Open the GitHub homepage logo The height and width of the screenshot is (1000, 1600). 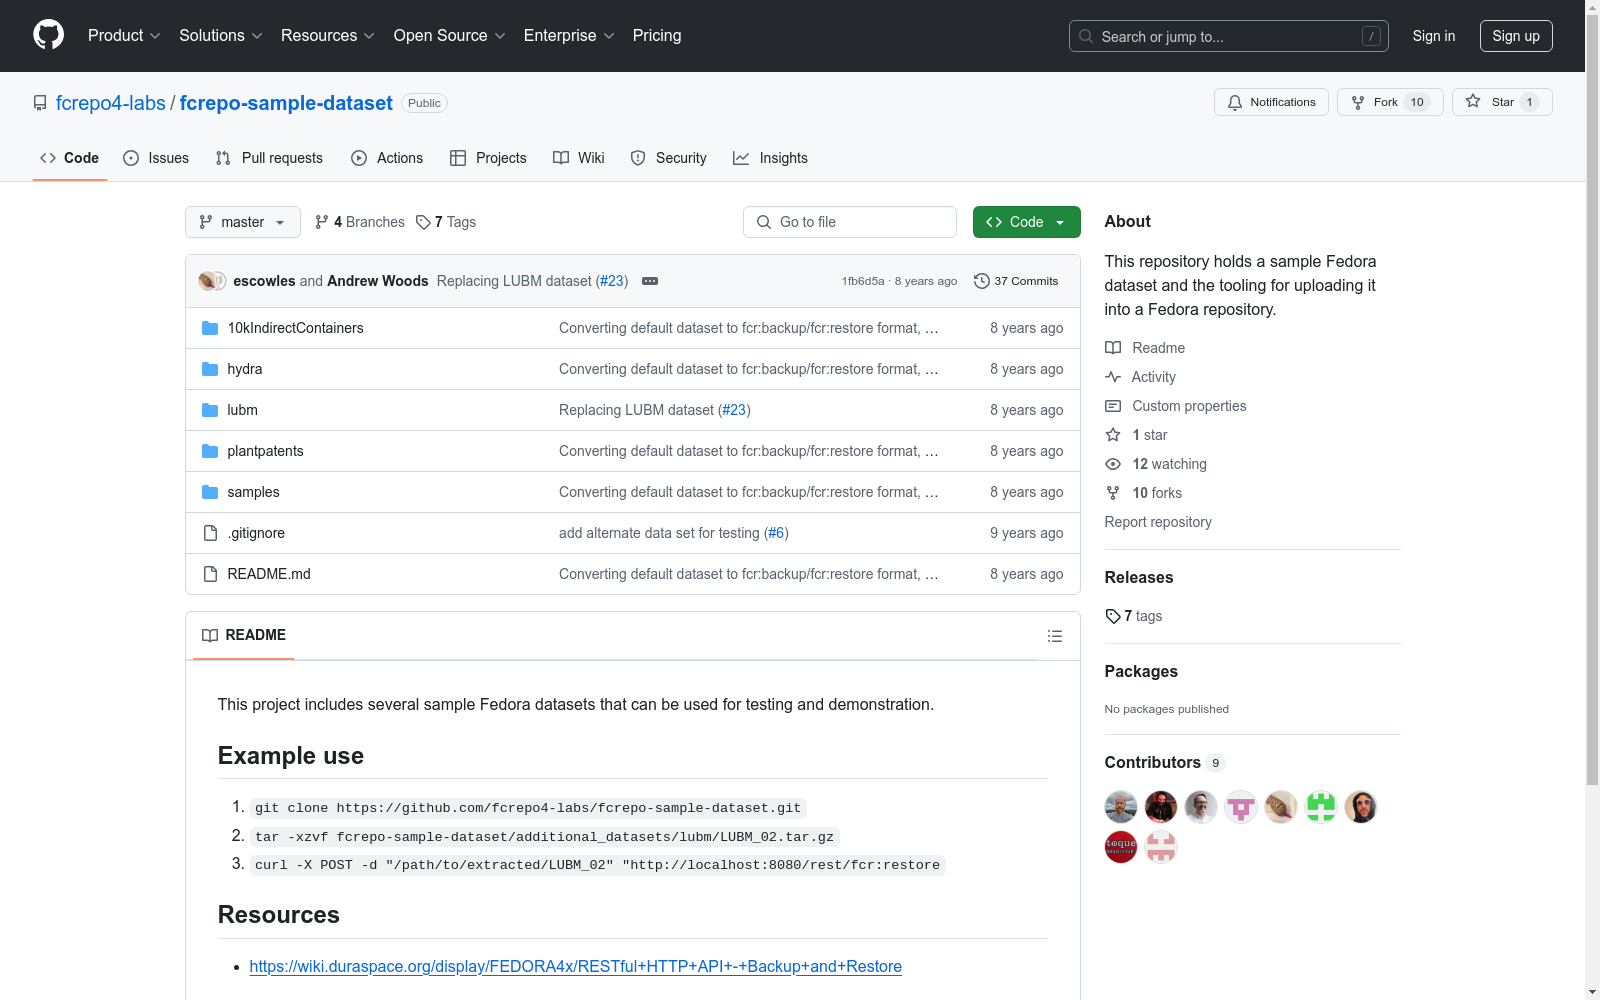[48, 35]
